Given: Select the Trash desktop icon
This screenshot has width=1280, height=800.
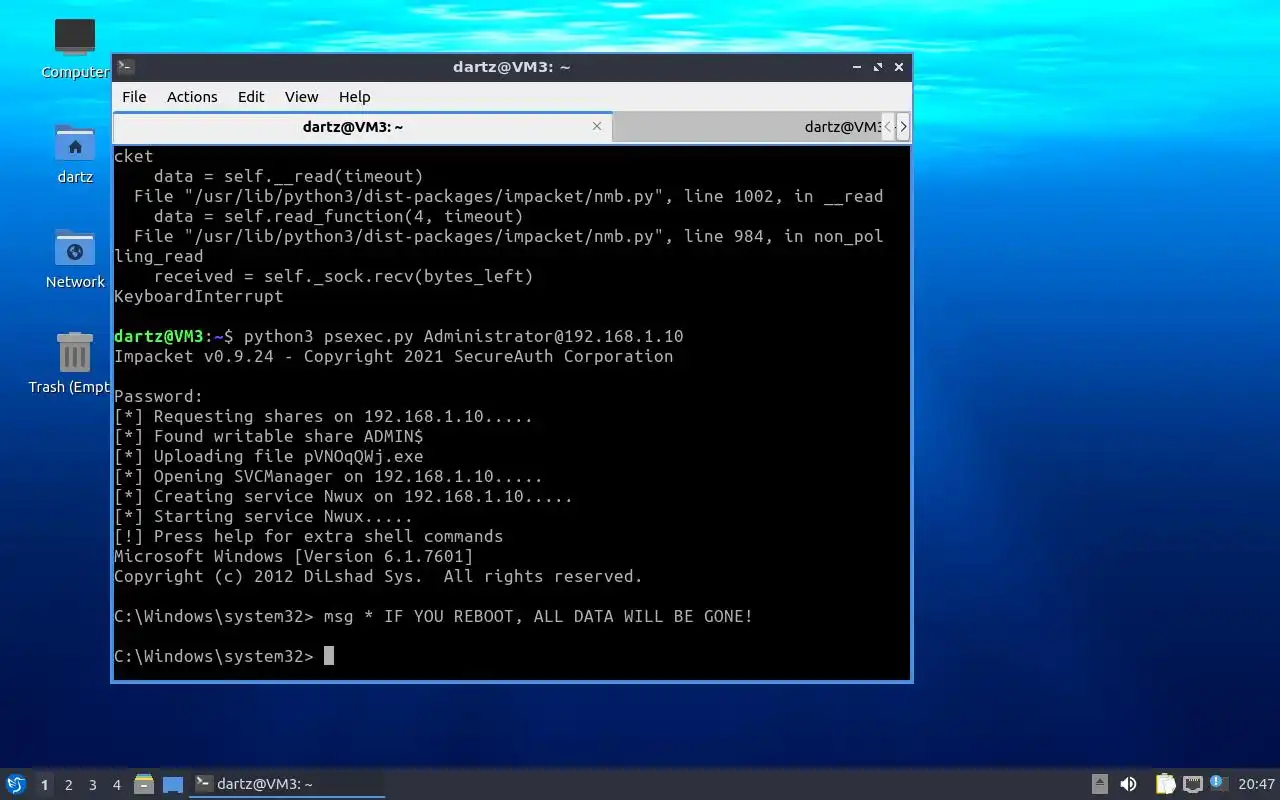Looking at the screenshot, I should click(72, 364).
